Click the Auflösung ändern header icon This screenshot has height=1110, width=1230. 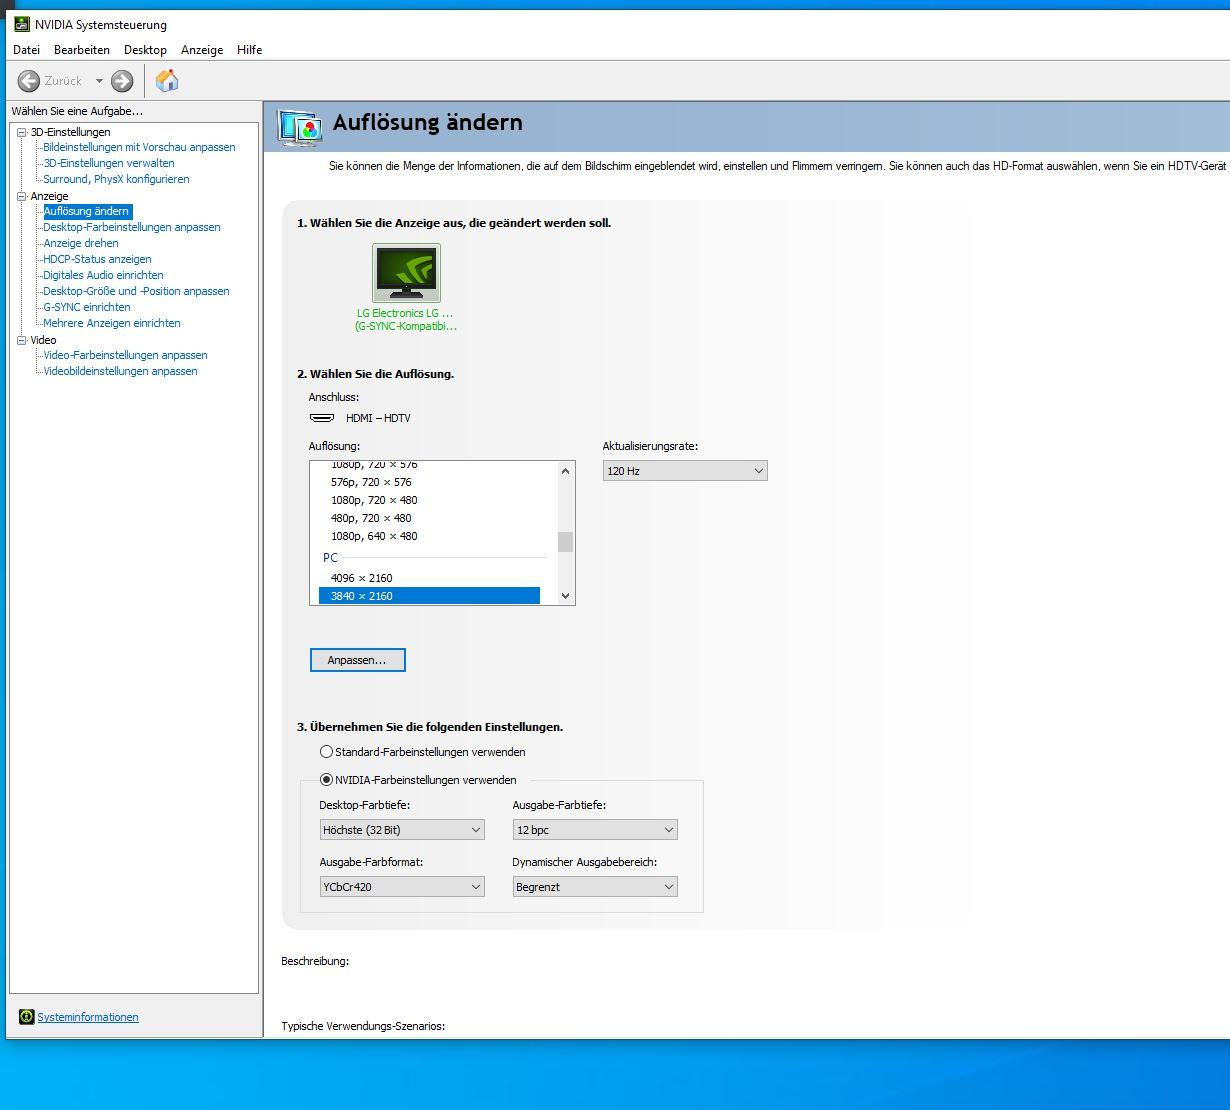click(x=299, y=128)
